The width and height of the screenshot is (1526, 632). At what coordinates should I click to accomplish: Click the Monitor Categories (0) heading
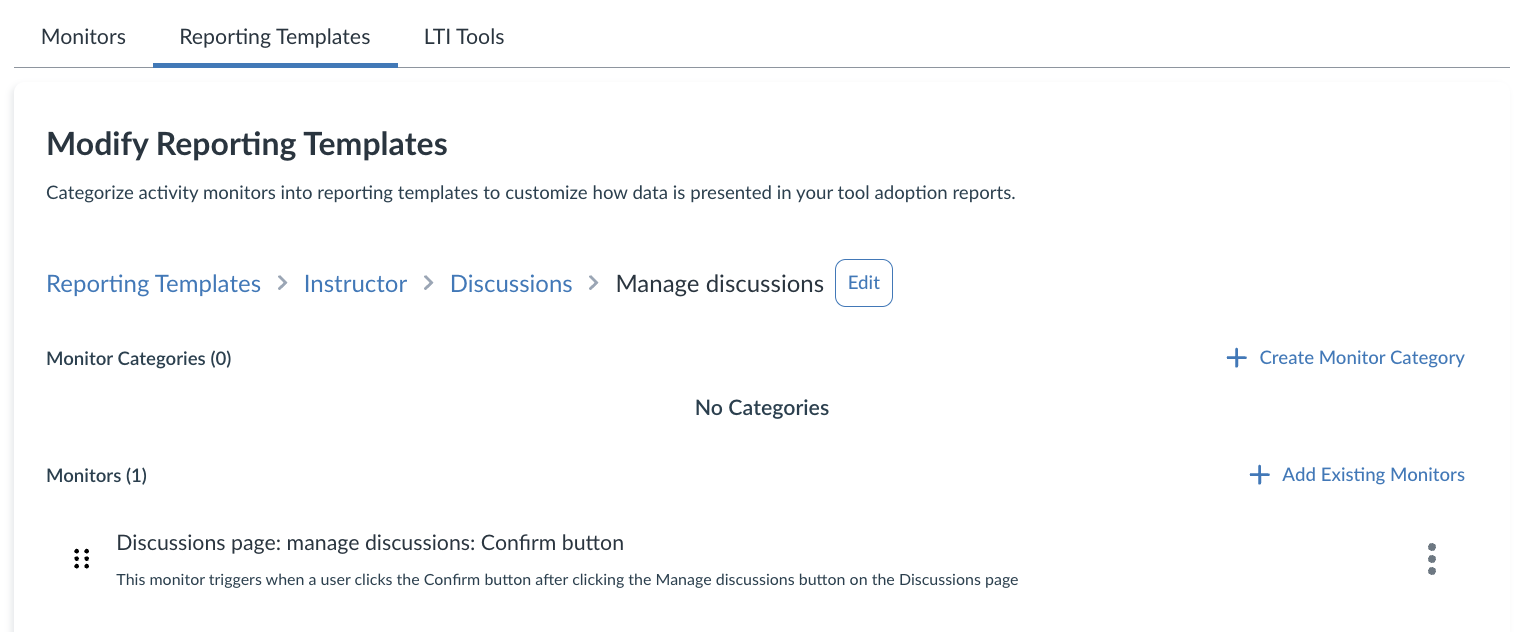pos(139,358)
